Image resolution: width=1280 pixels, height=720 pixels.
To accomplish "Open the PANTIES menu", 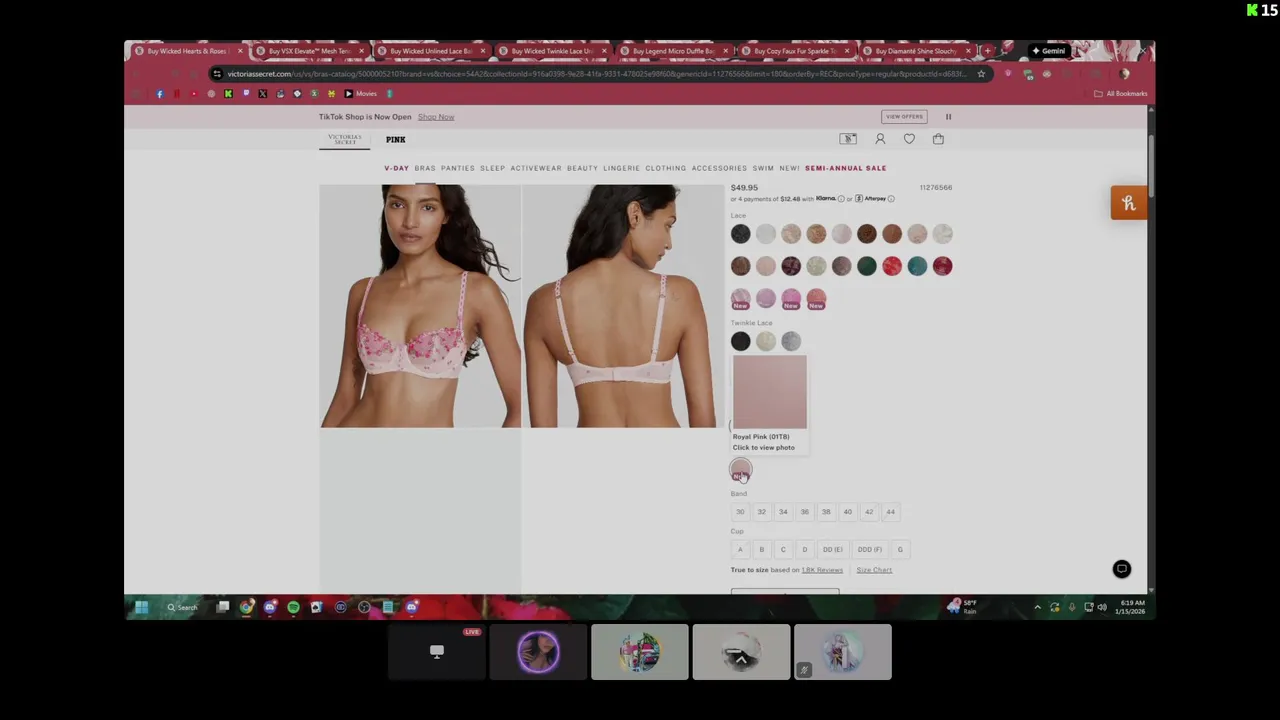I will [458, 168].
